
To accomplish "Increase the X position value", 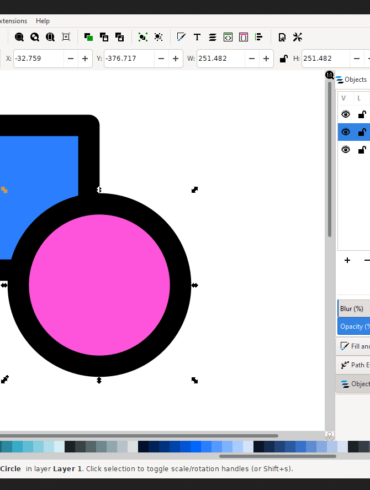I will pyautogui.click(x=85, y=59).
